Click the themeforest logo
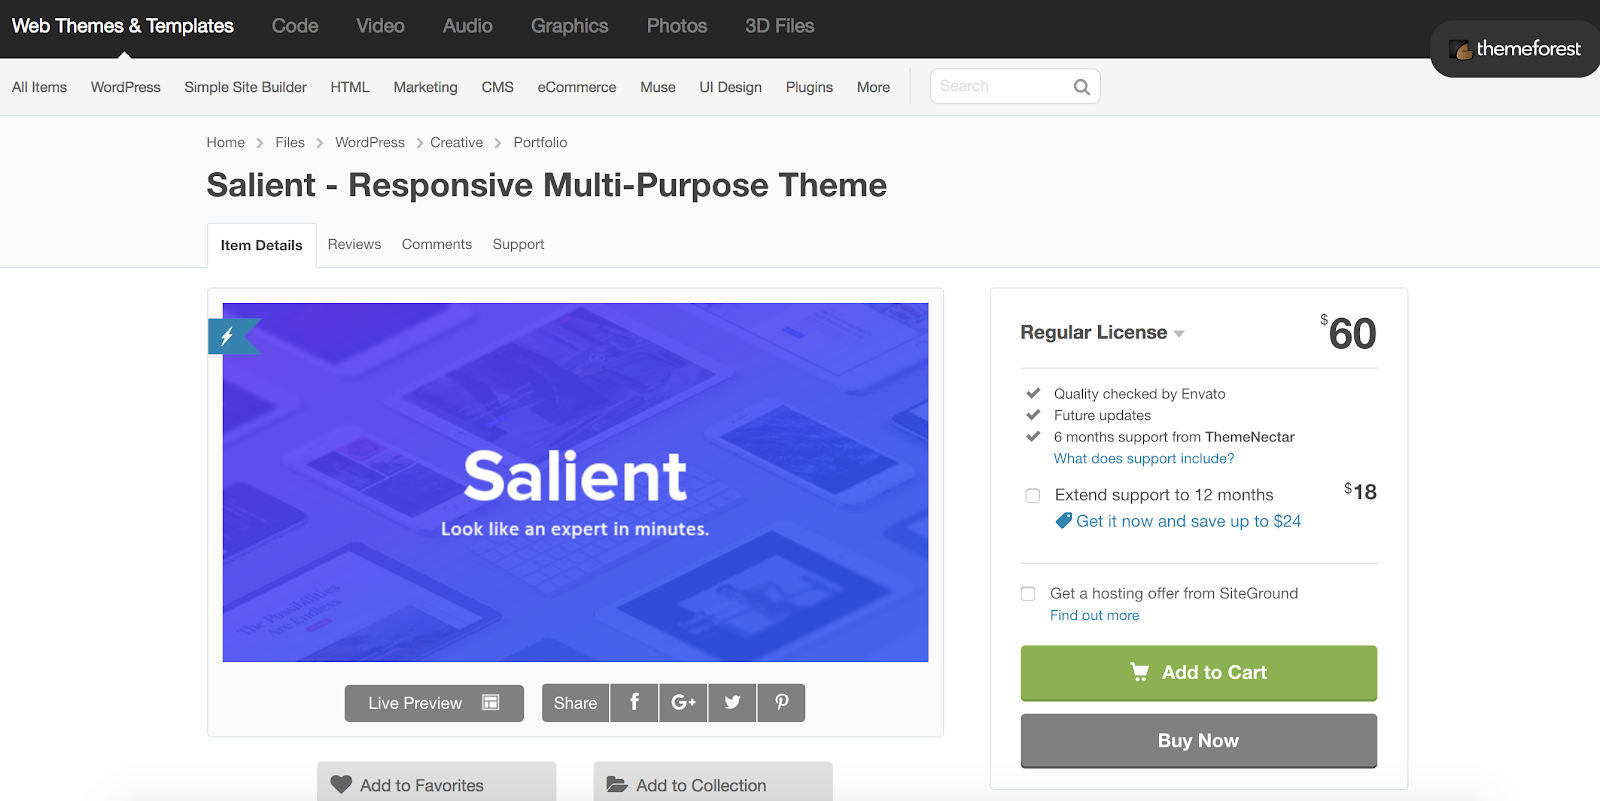Viewport: 1600px width, 801px height. point(1516,49)
